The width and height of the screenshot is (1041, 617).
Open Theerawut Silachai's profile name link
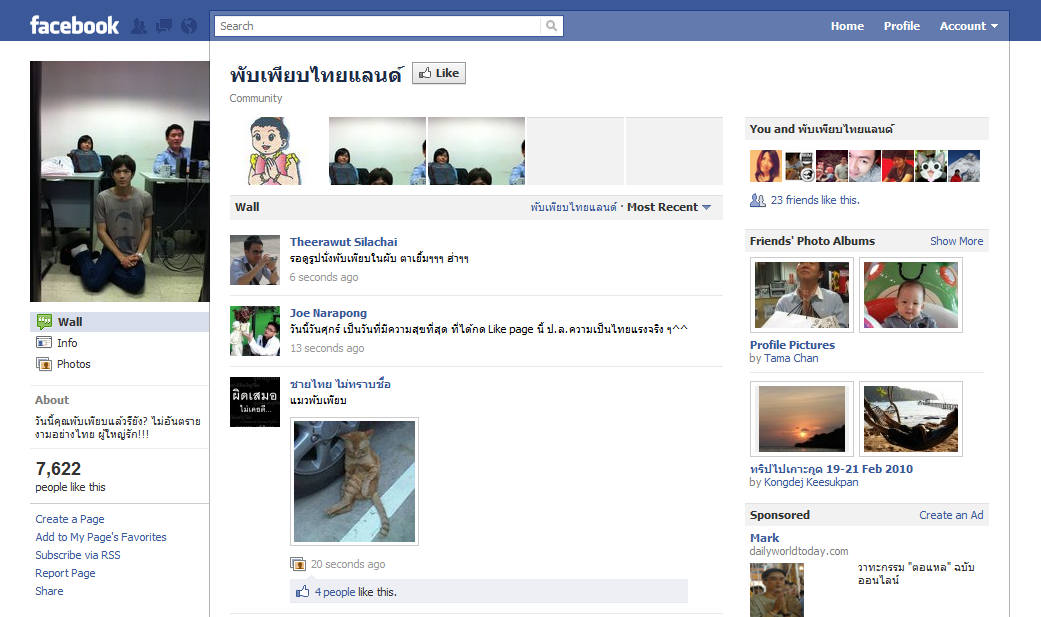[x=343, y=242]
